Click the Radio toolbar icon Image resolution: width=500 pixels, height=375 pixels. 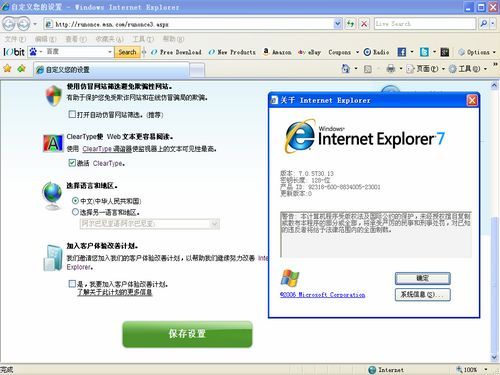coord(376,52)
